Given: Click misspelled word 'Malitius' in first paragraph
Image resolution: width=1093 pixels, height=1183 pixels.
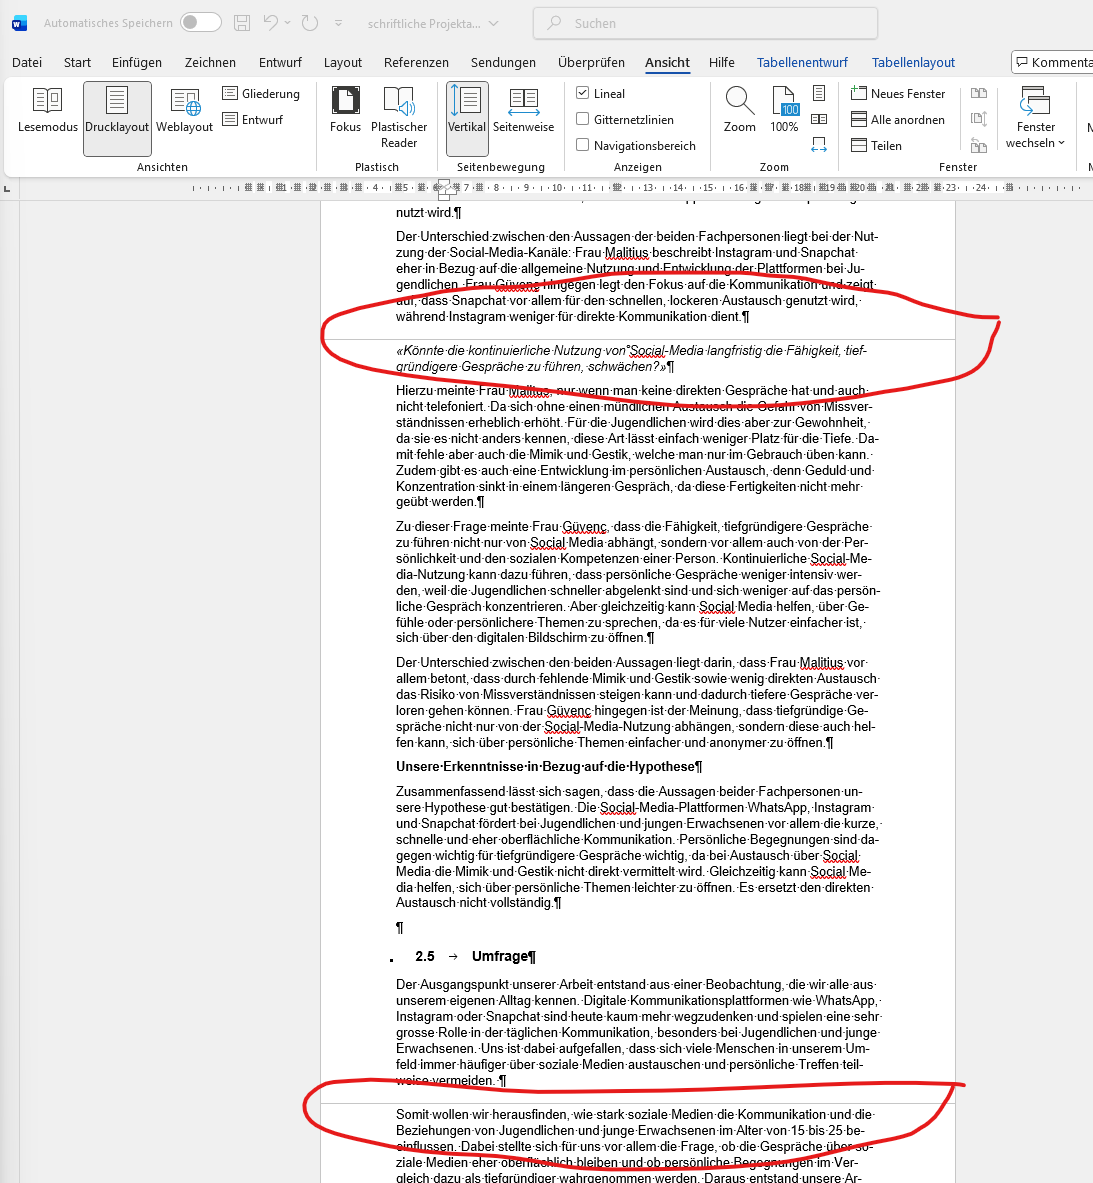Looking at the screenshot, I should 627,253.
